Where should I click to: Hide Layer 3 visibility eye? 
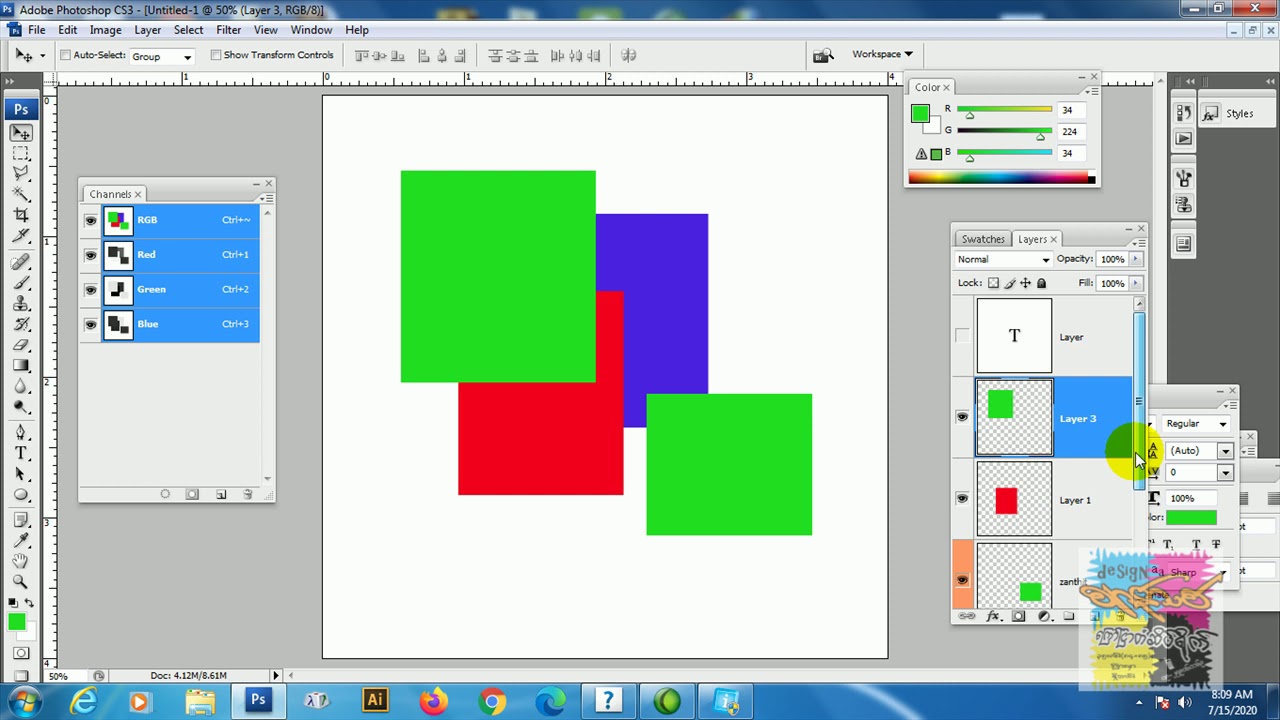[962, 417]
